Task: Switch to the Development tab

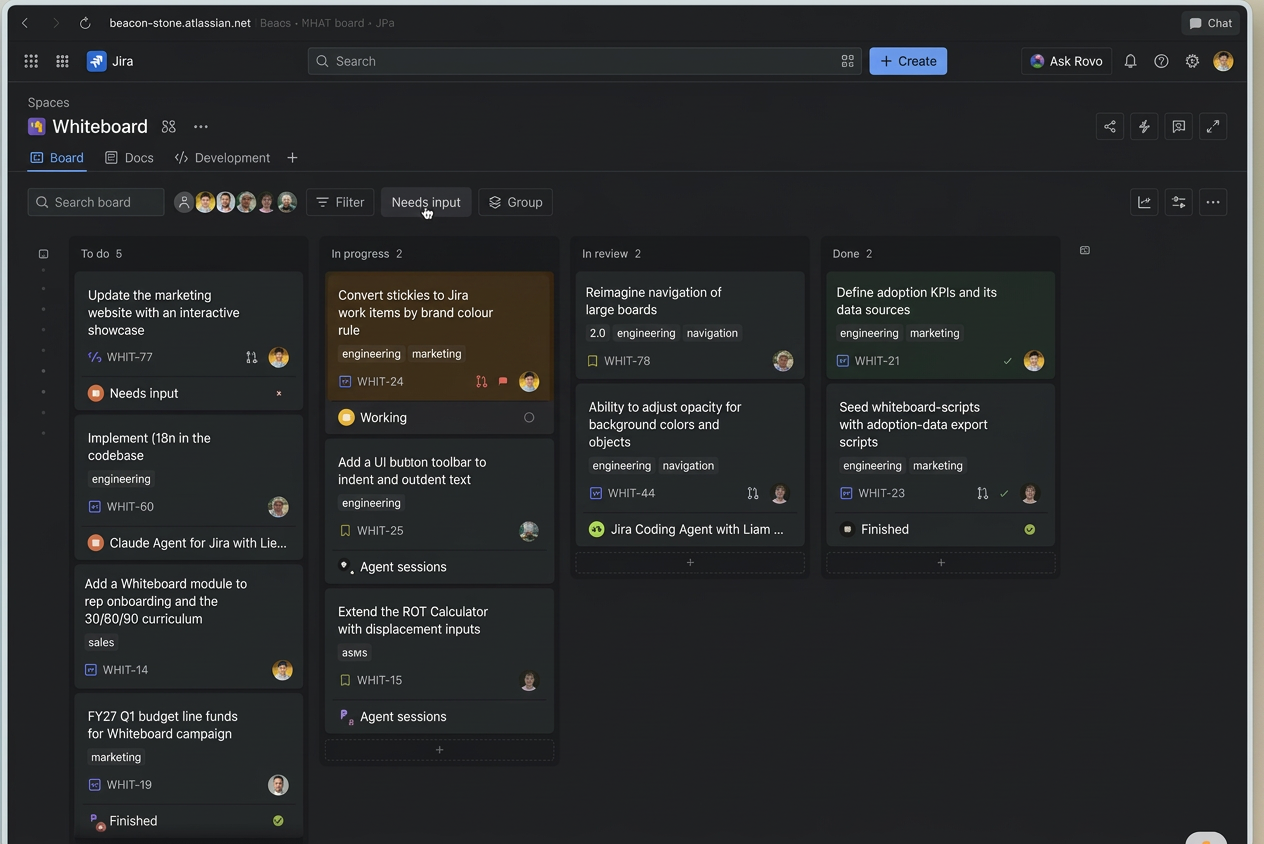Action: pyautogui.click(x=222, y=158)
